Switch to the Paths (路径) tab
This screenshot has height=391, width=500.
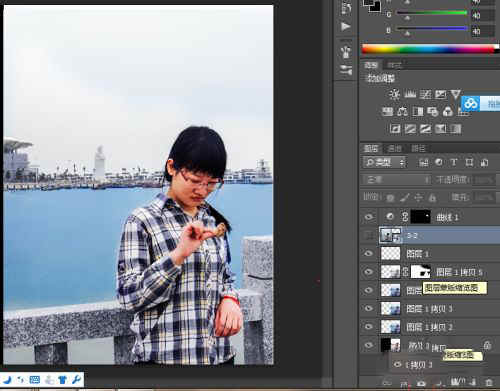[418, 148]
